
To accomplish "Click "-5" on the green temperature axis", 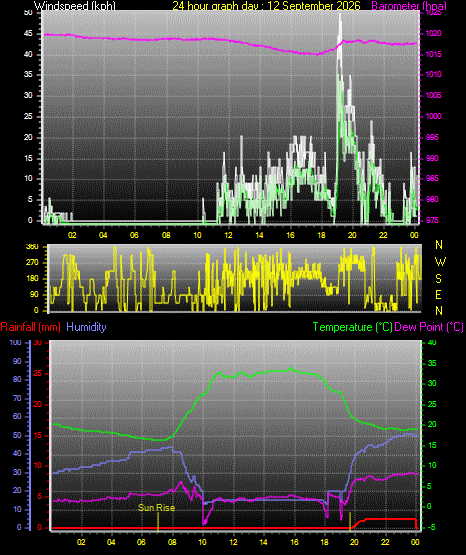I will click(x=431, y=527).
